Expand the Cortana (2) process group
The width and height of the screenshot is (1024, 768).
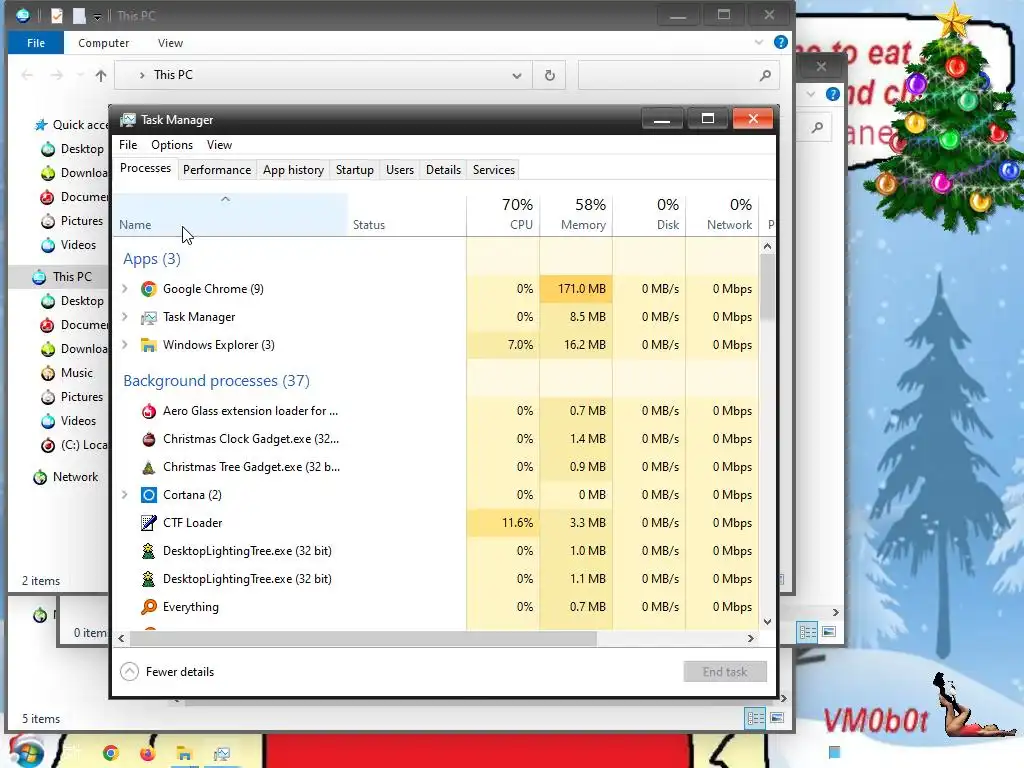point(125,495)
